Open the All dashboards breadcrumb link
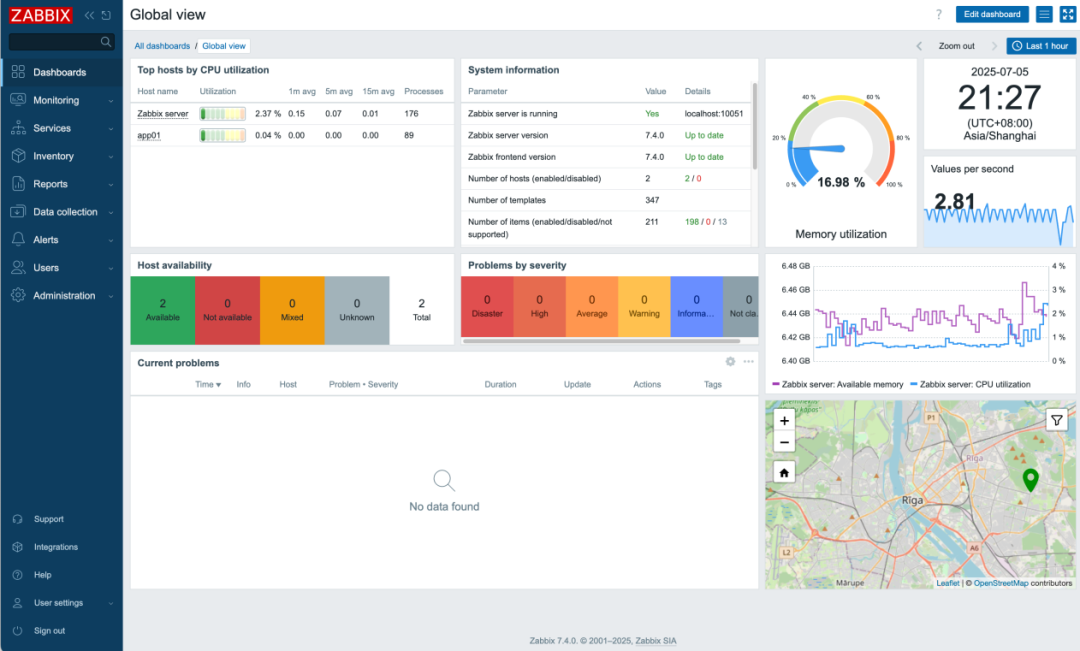 click(162, 46)
